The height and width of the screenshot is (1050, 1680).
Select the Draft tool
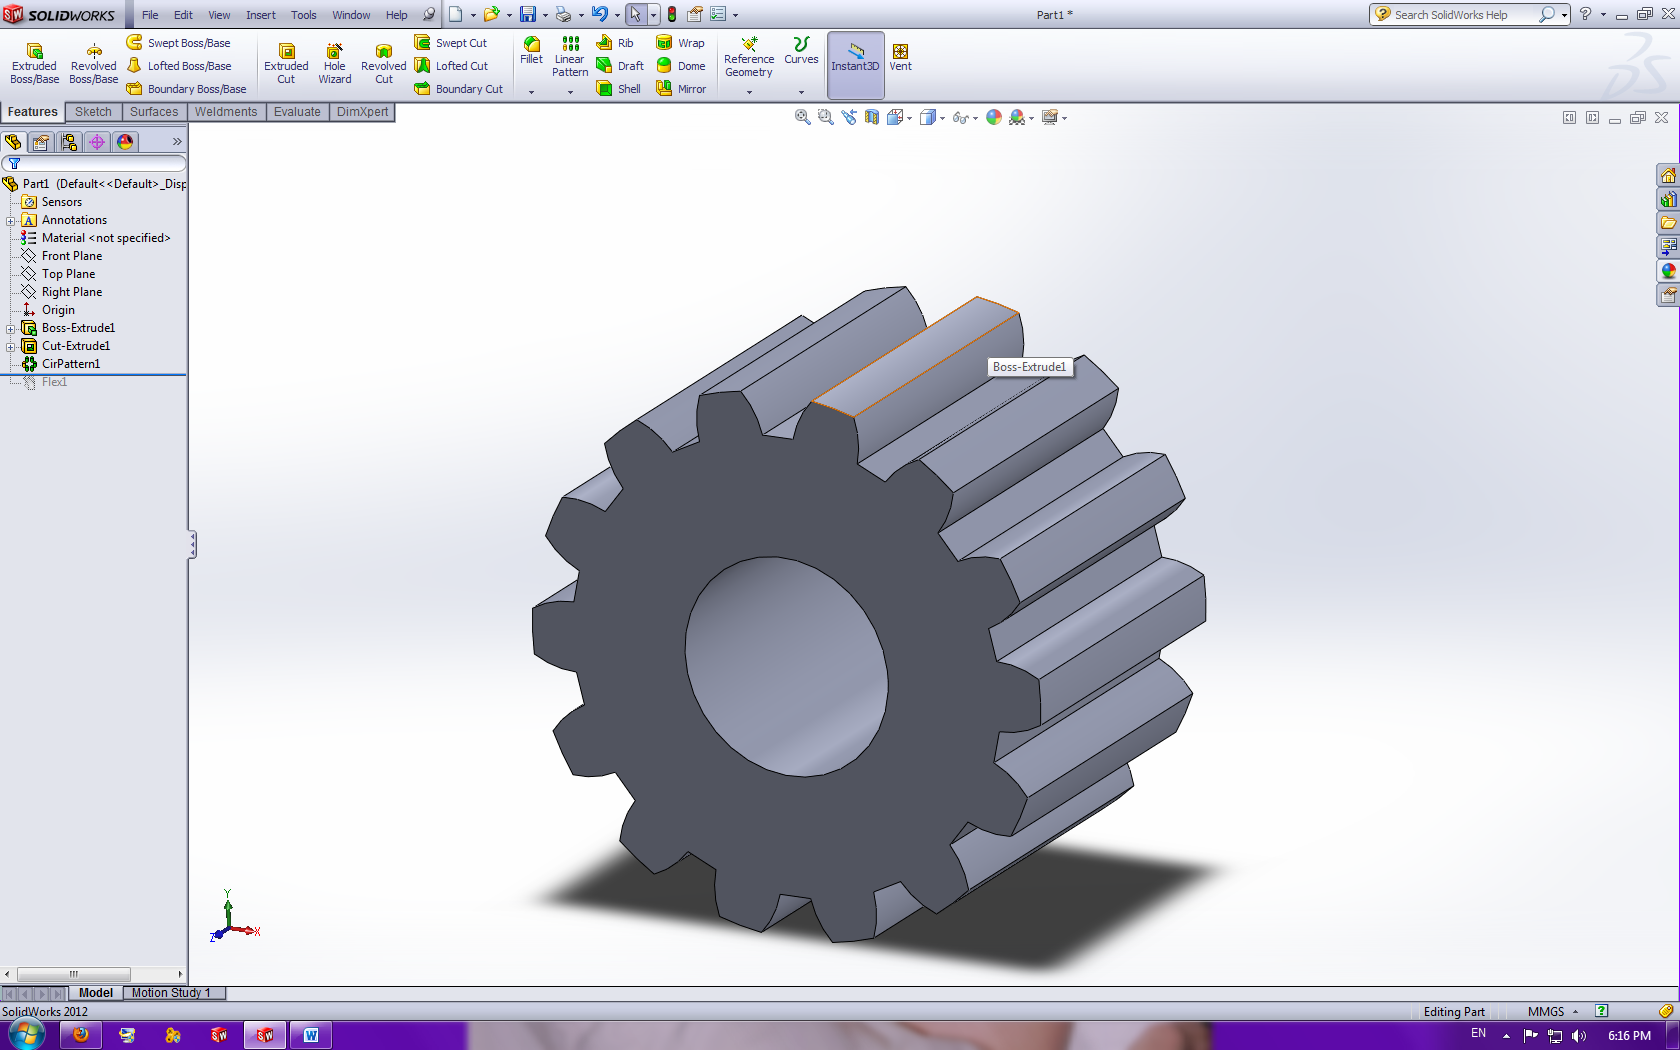(x=620, y=66)
